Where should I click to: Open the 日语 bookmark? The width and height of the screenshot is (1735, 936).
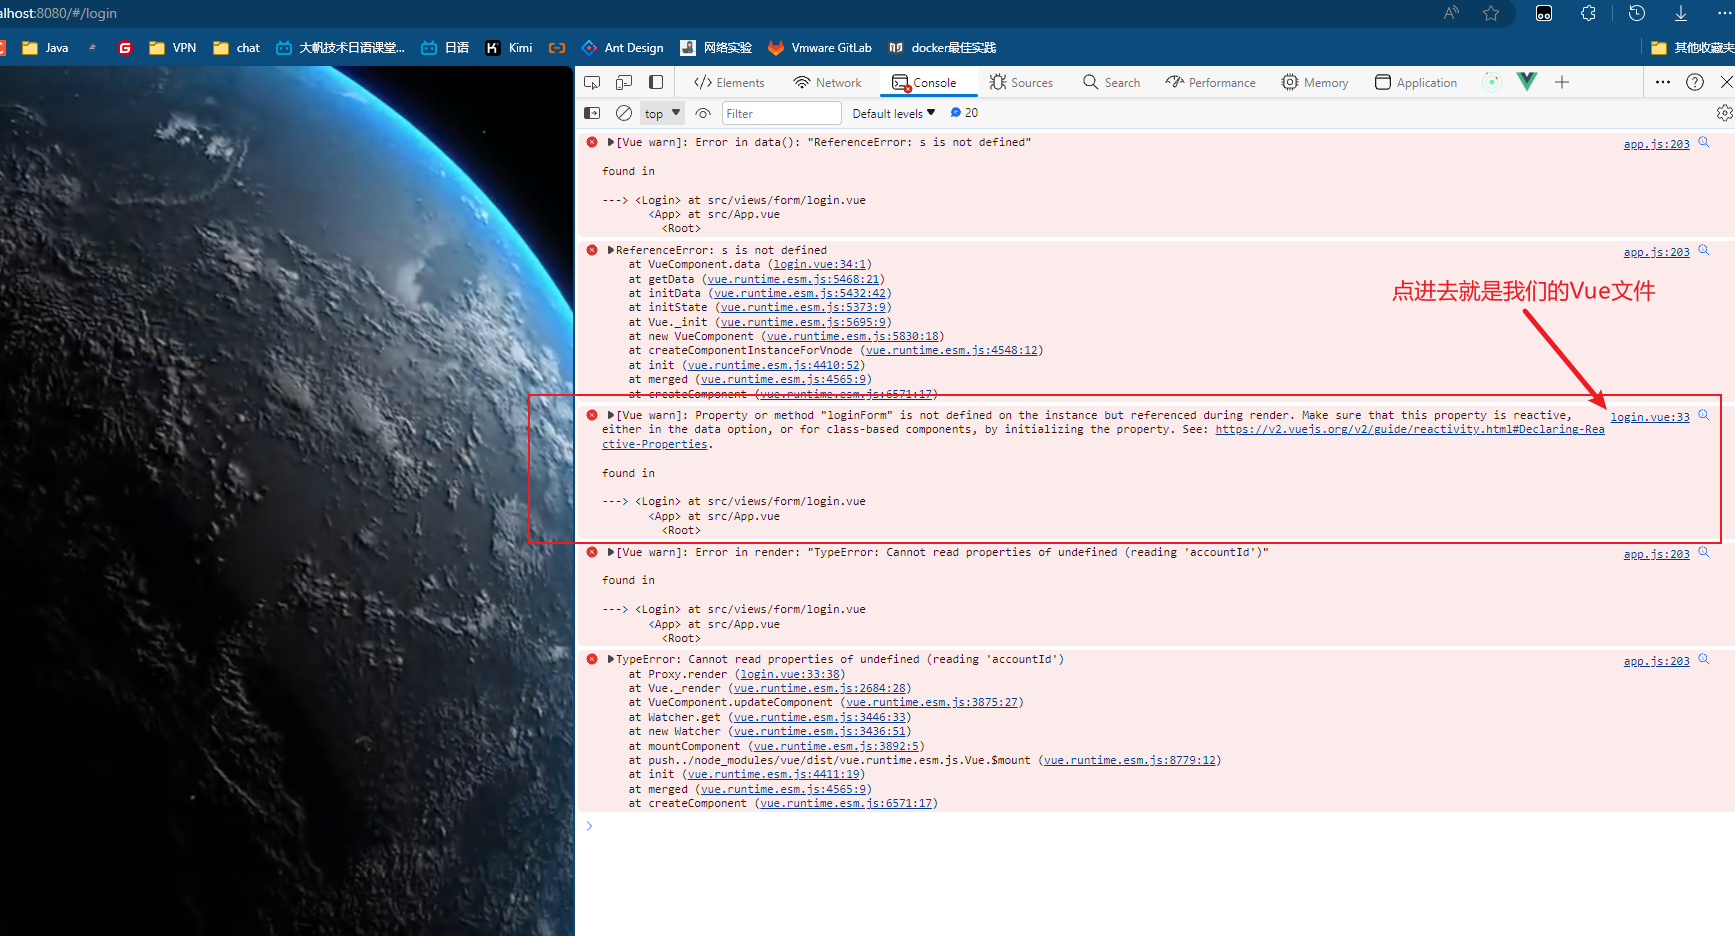(x=445, y=47)
